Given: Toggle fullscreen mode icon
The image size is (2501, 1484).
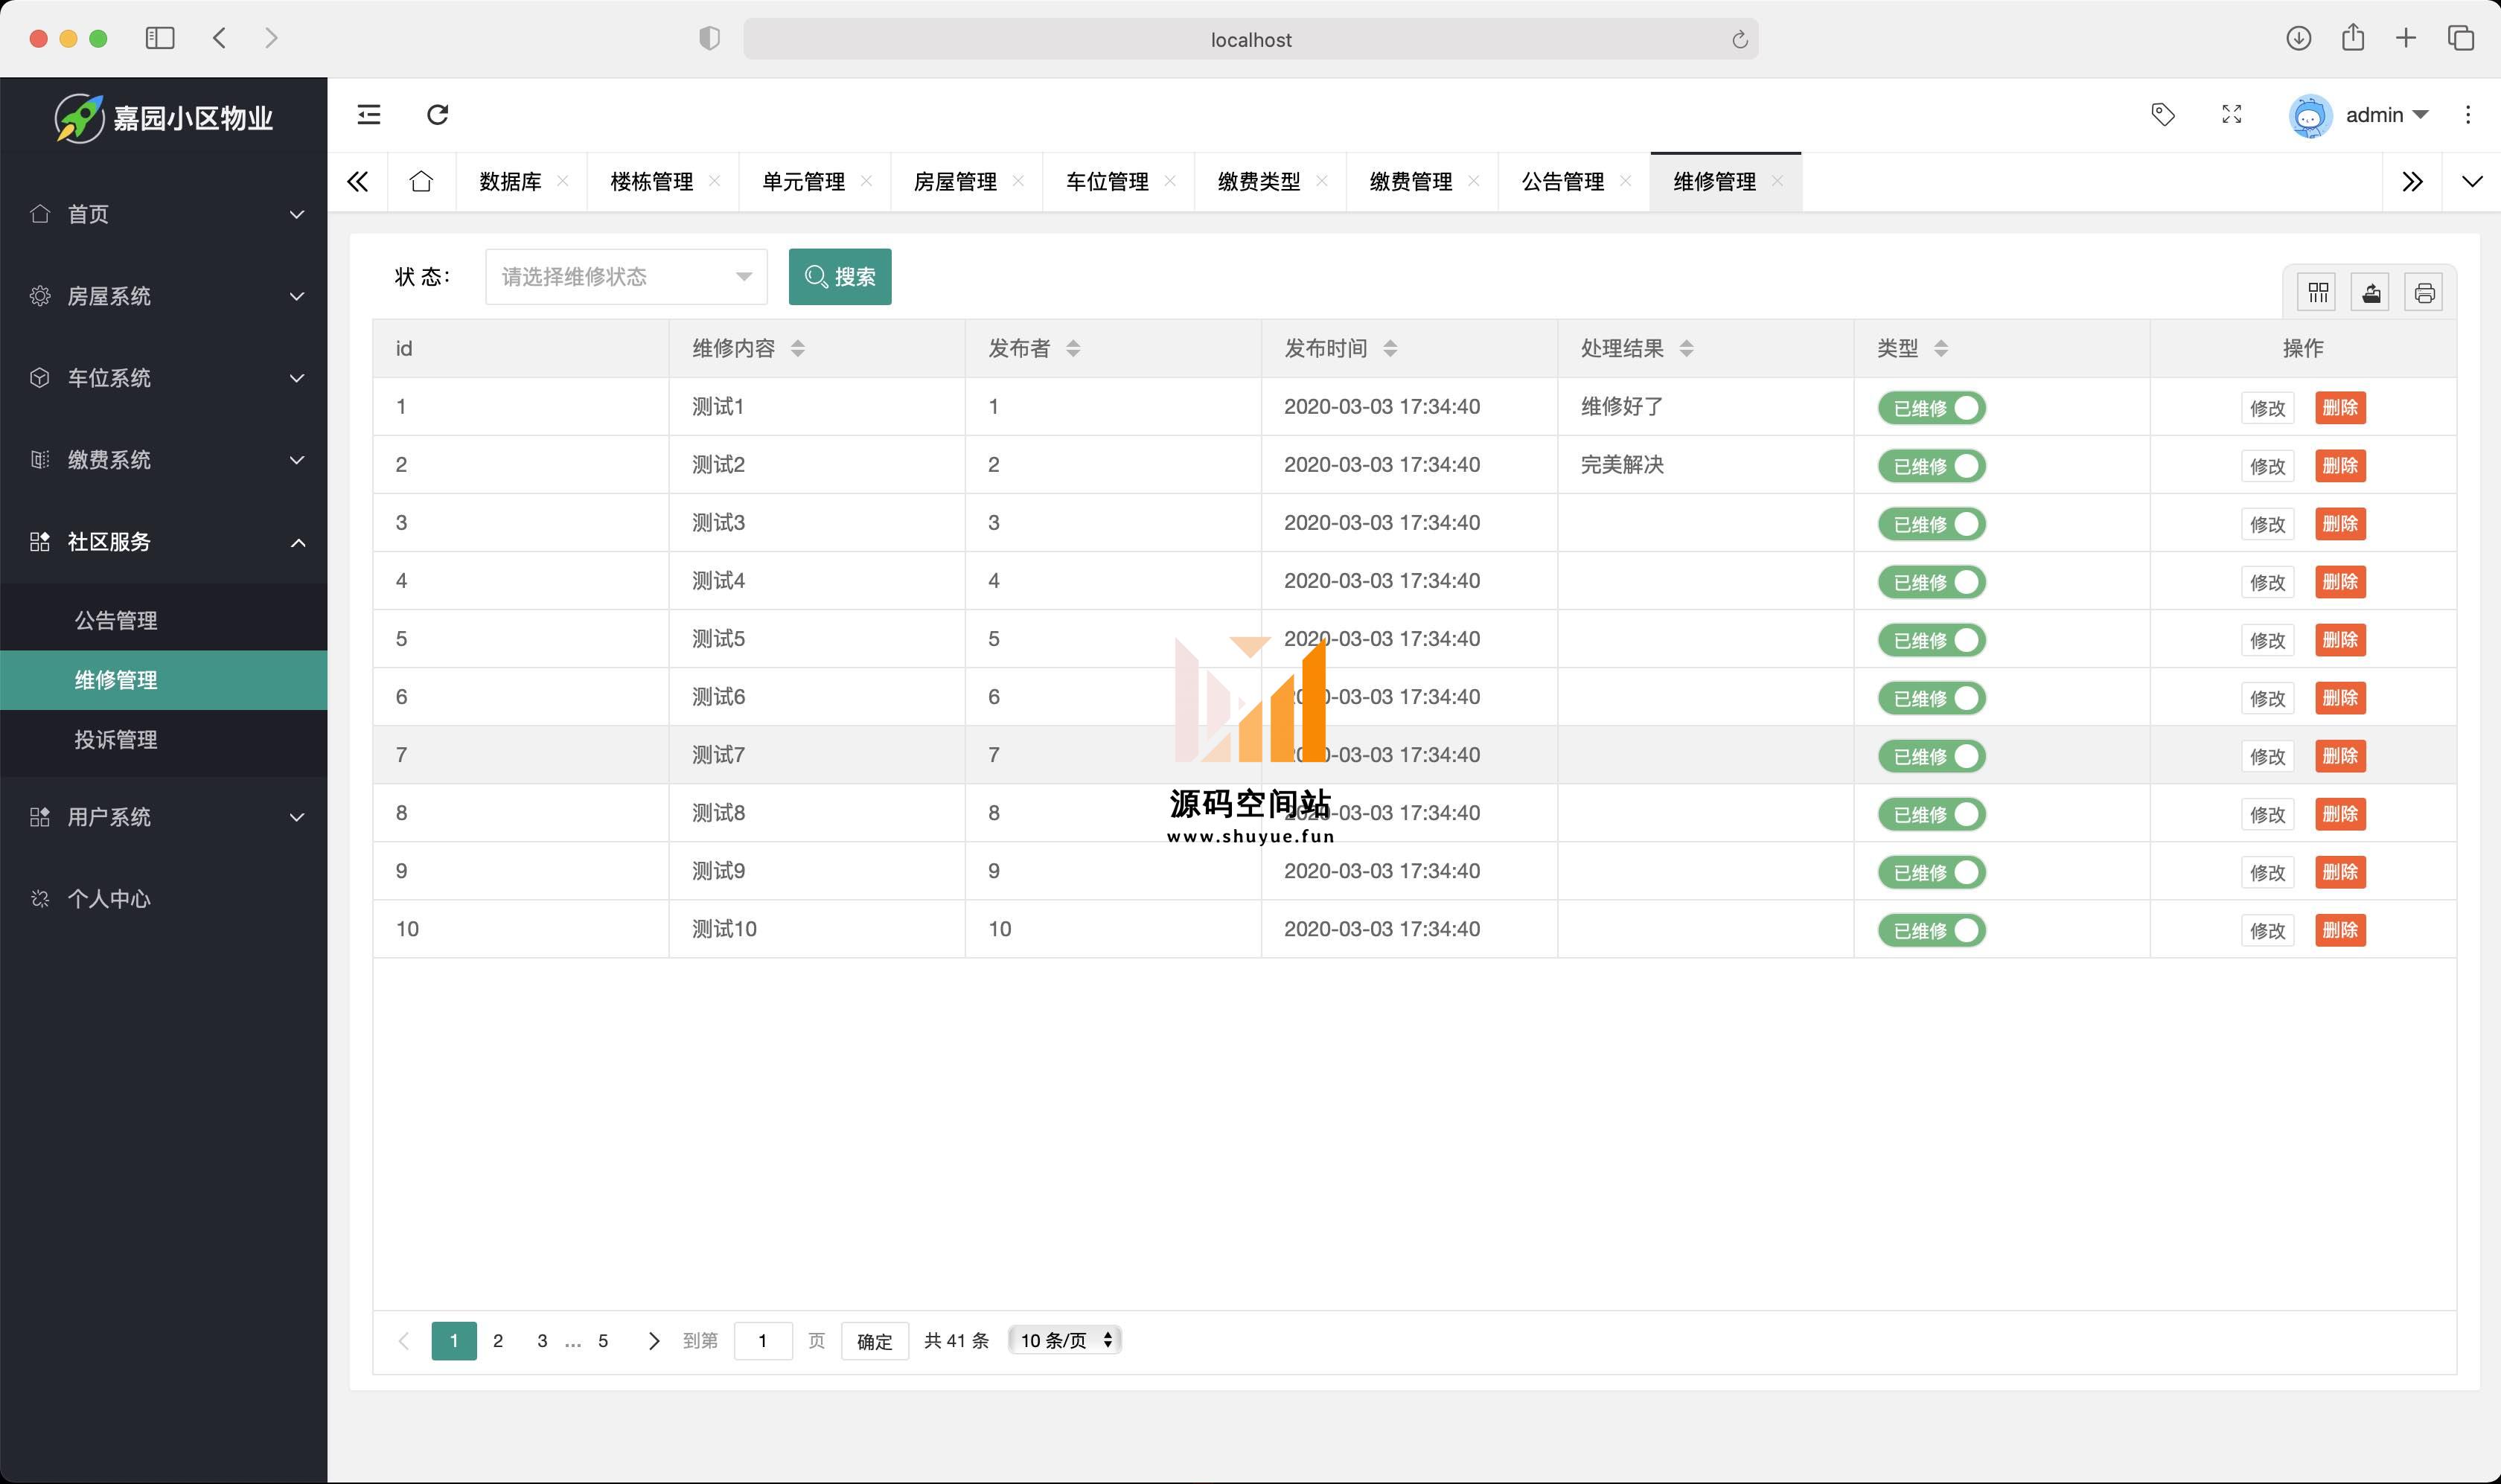Looking at the screenshot, I should point(2231,115).
